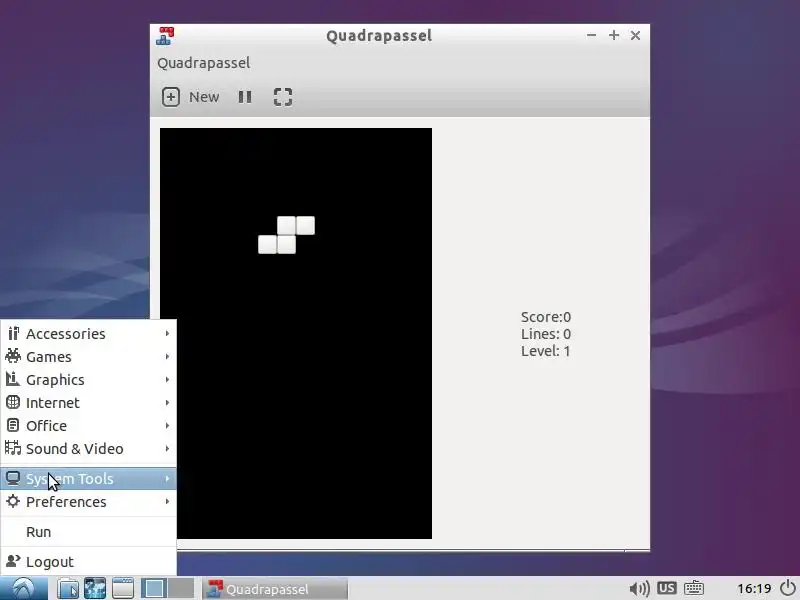This screenshot has width=800, height=600.
Task: Open the Games submenu
Action: click(x=88, y=357)
